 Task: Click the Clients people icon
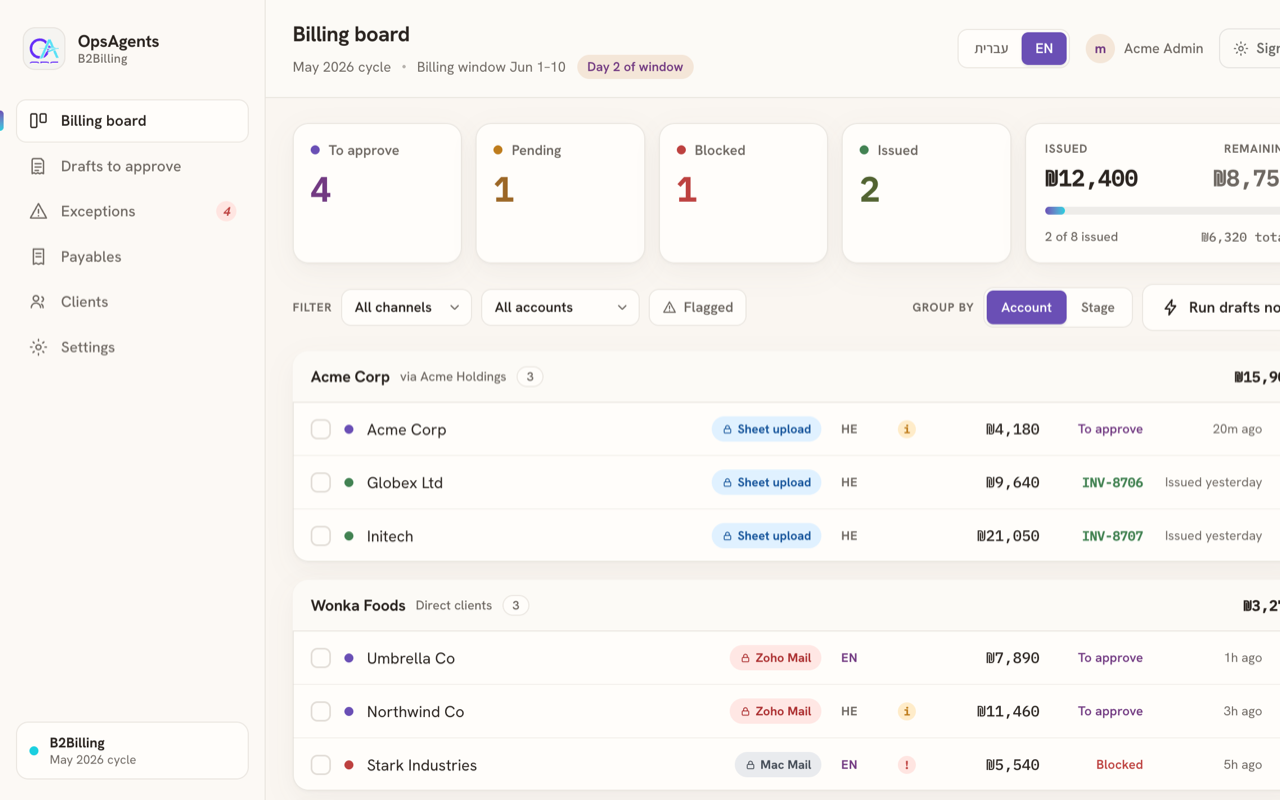[x=38, y=302]
